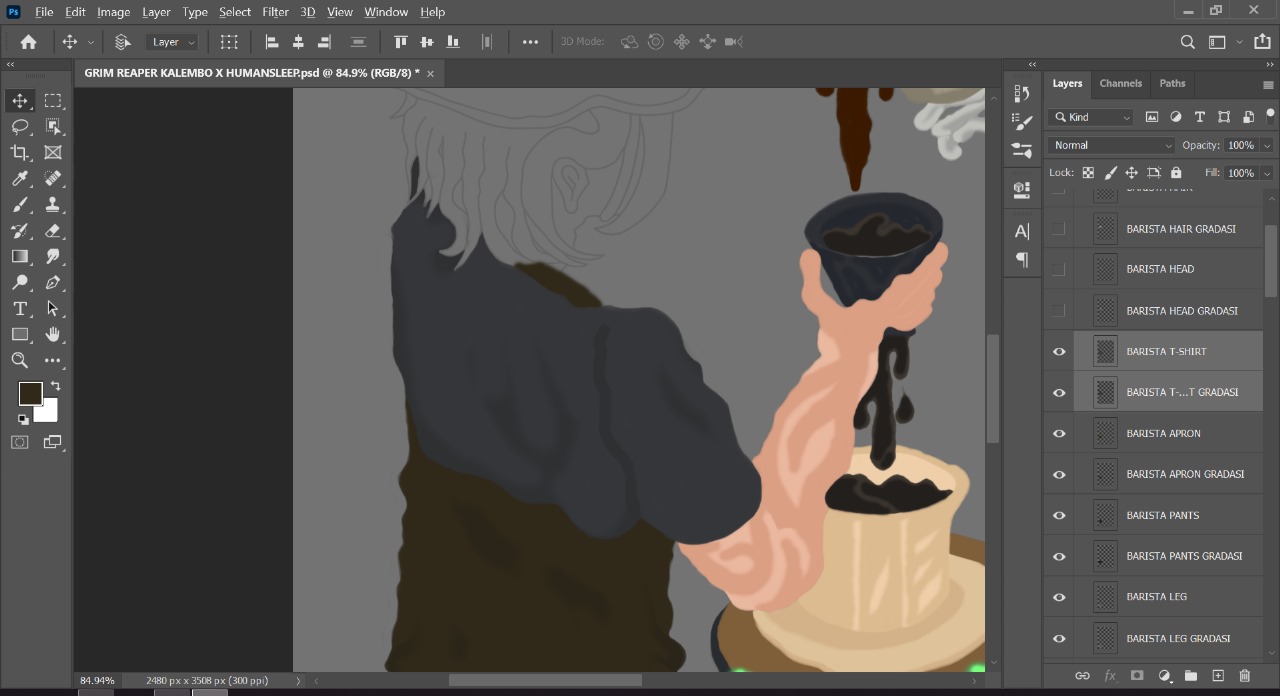Open the Move tool preset picker arrow
Image resolution: width=1280 pixels, height=696 pixels.
point(90,42)
